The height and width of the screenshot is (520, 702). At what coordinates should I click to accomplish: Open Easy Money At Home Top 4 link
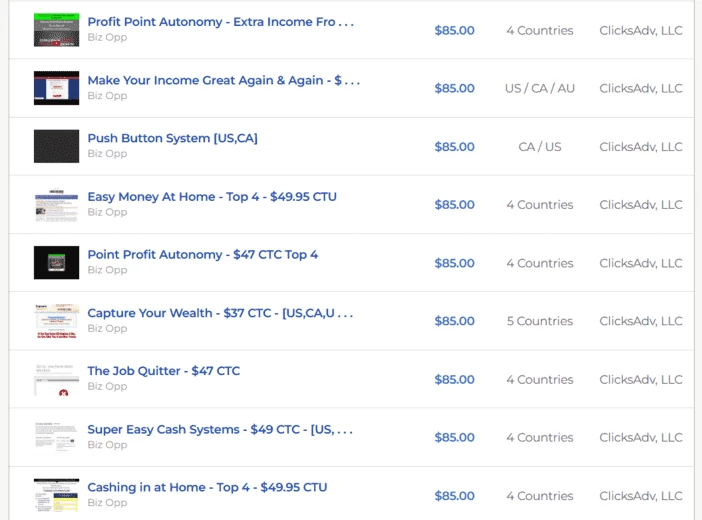point(212,197)
